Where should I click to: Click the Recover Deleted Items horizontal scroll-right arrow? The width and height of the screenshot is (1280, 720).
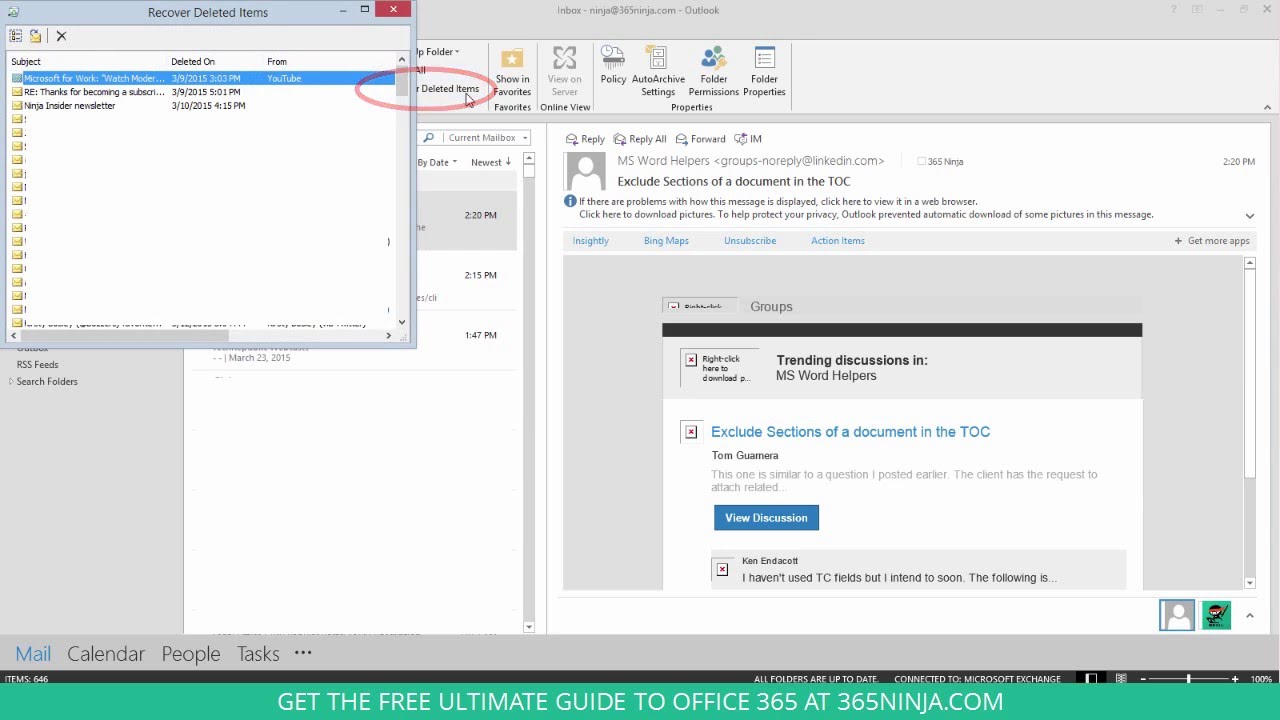click(x=389, y=335)
